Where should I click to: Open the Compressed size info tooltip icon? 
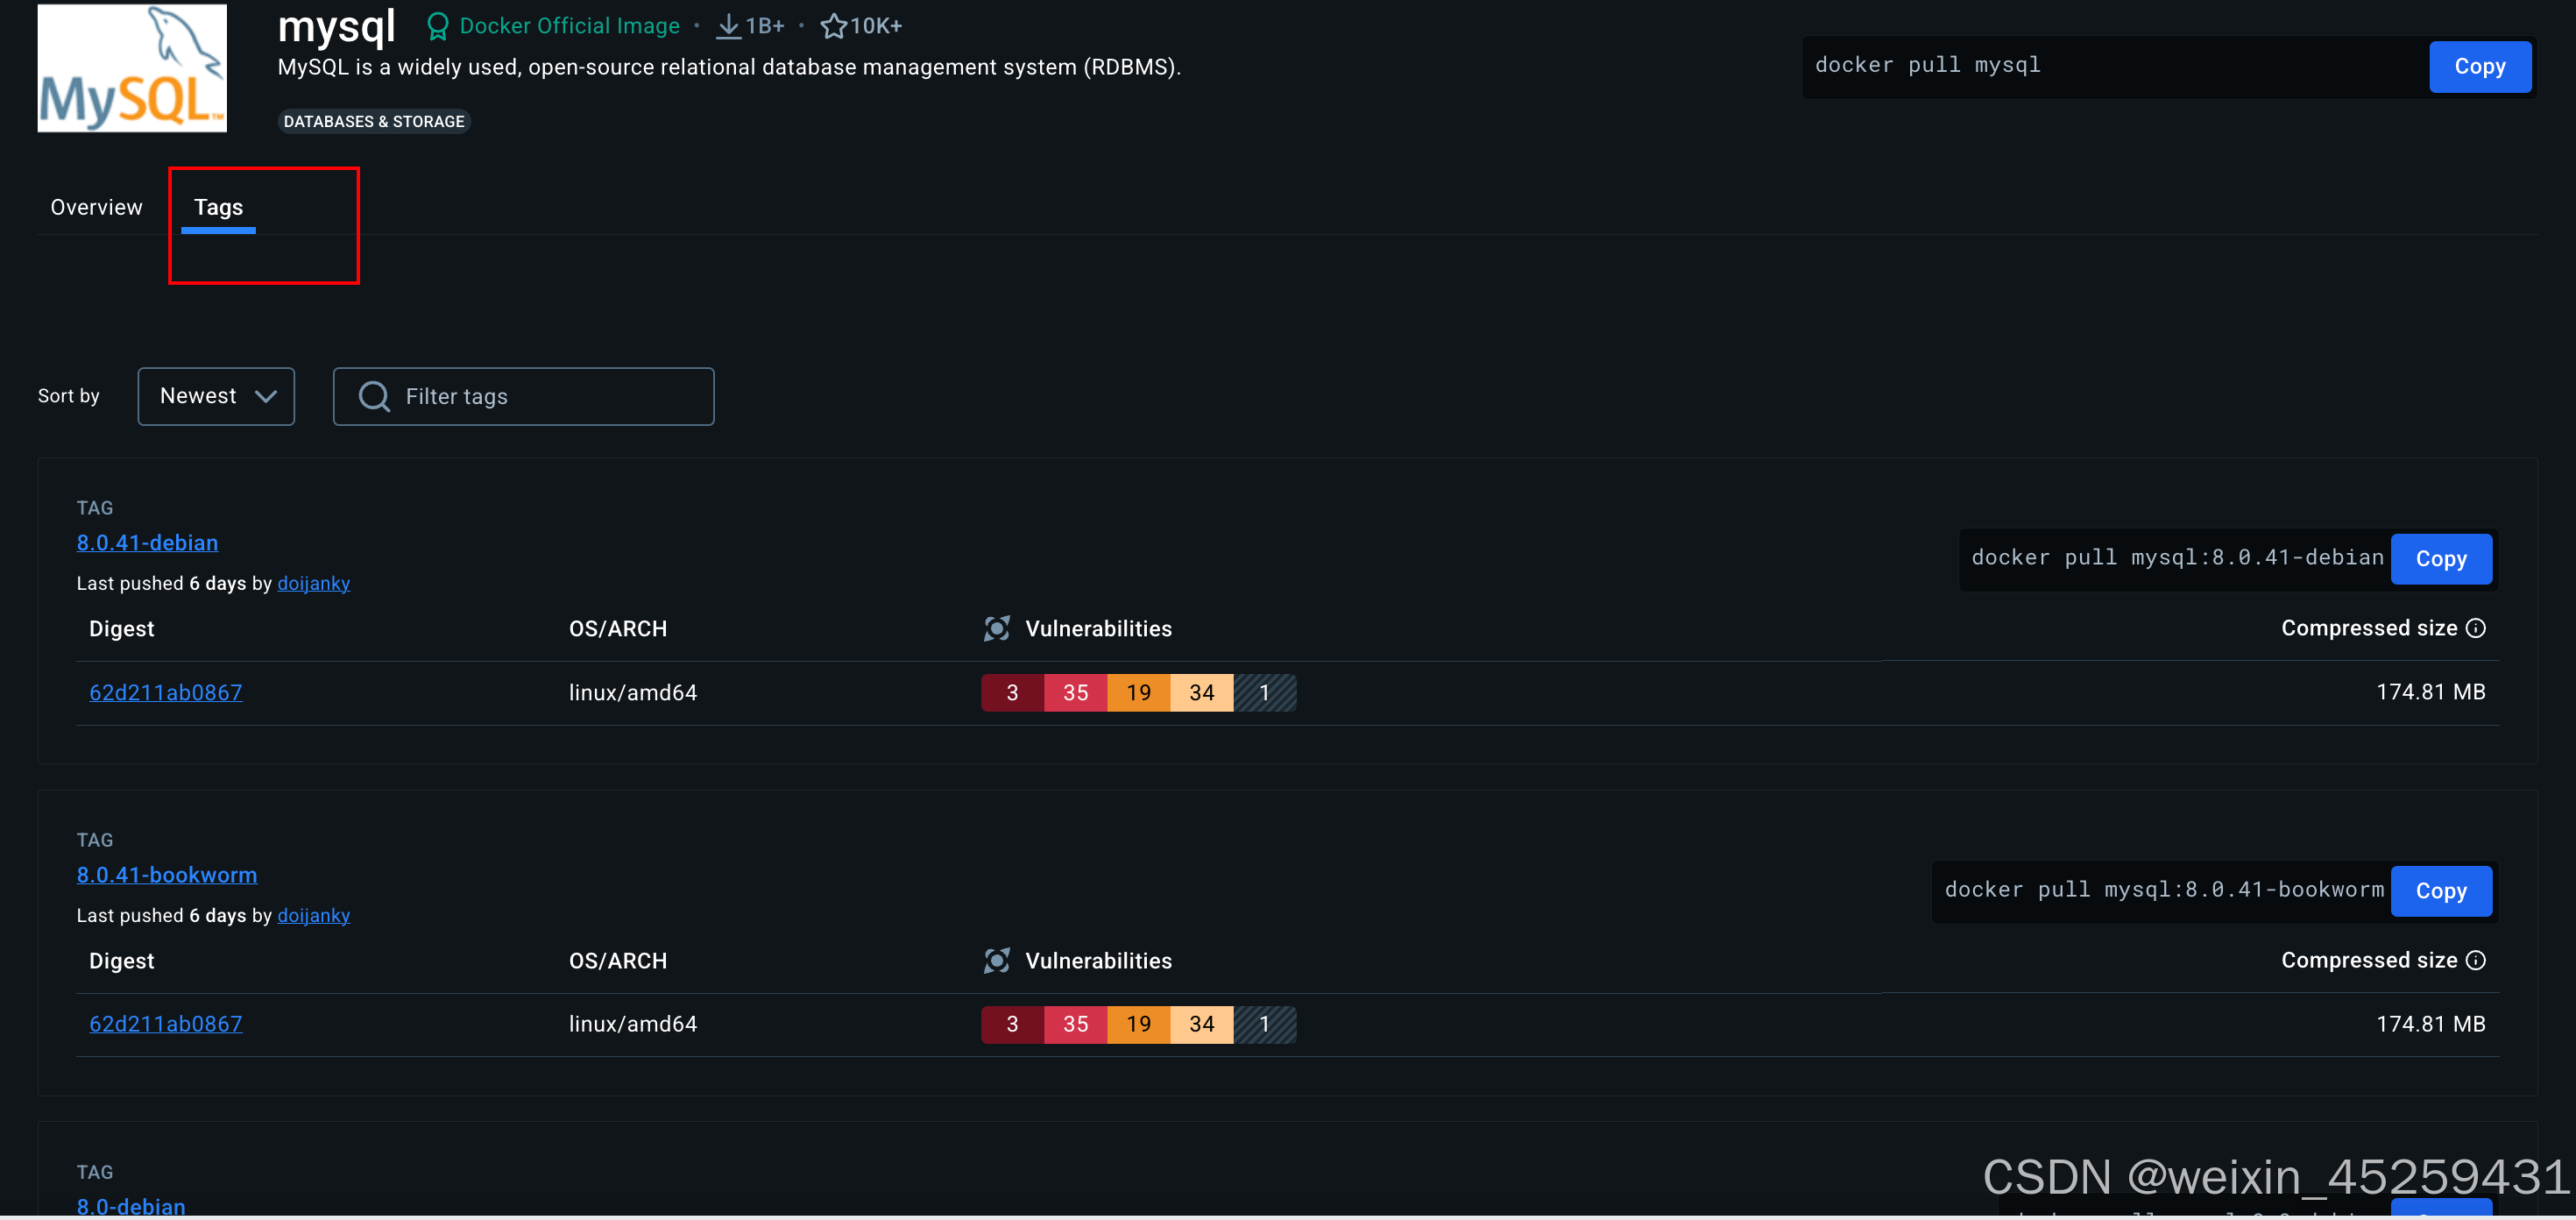tap(2475, 628)
